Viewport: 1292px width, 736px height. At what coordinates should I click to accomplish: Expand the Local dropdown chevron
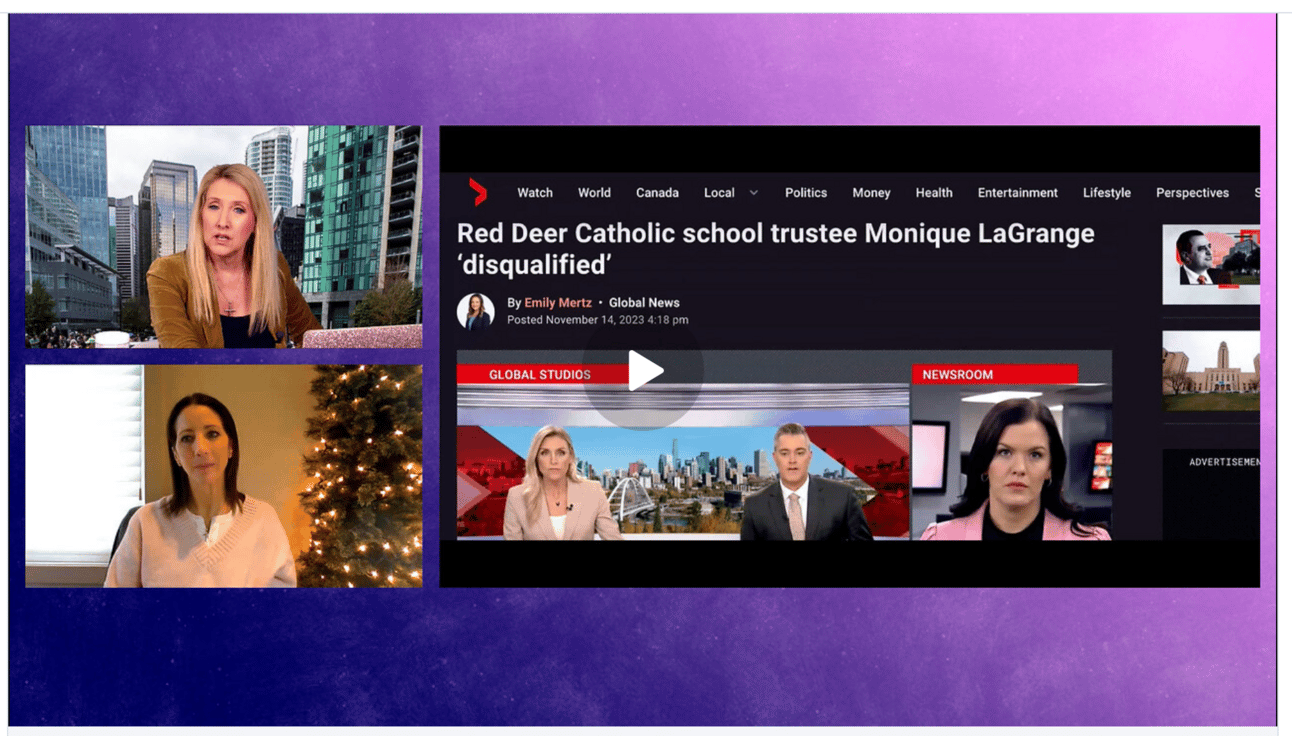(x=754, y=193)
